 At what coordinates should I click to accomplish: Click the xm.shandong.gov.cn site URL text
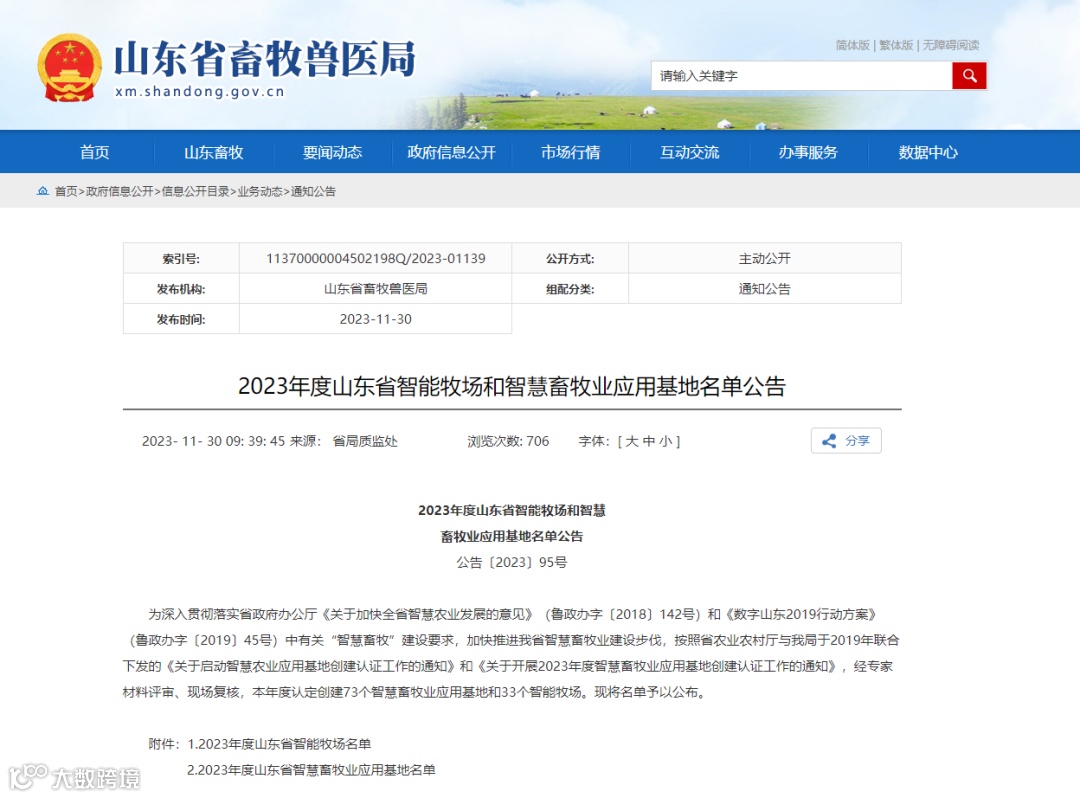tap(200, 92)
